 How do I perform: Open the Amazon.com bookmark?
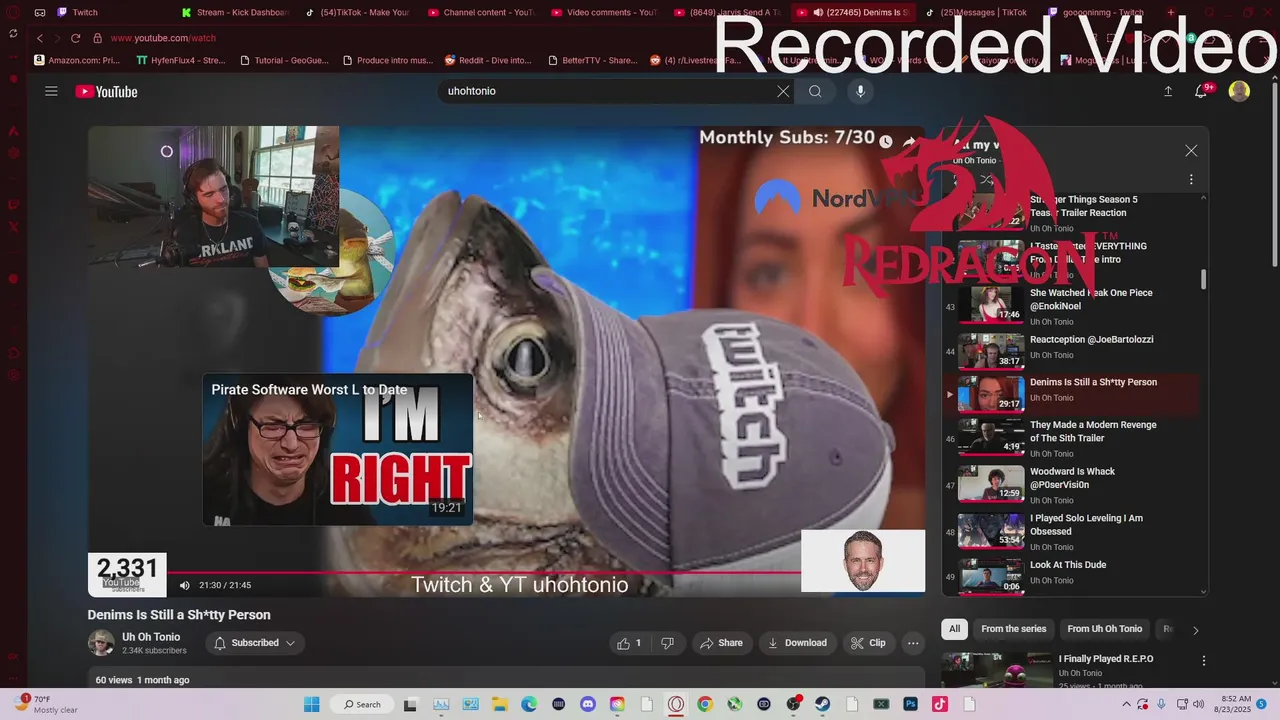77,60
